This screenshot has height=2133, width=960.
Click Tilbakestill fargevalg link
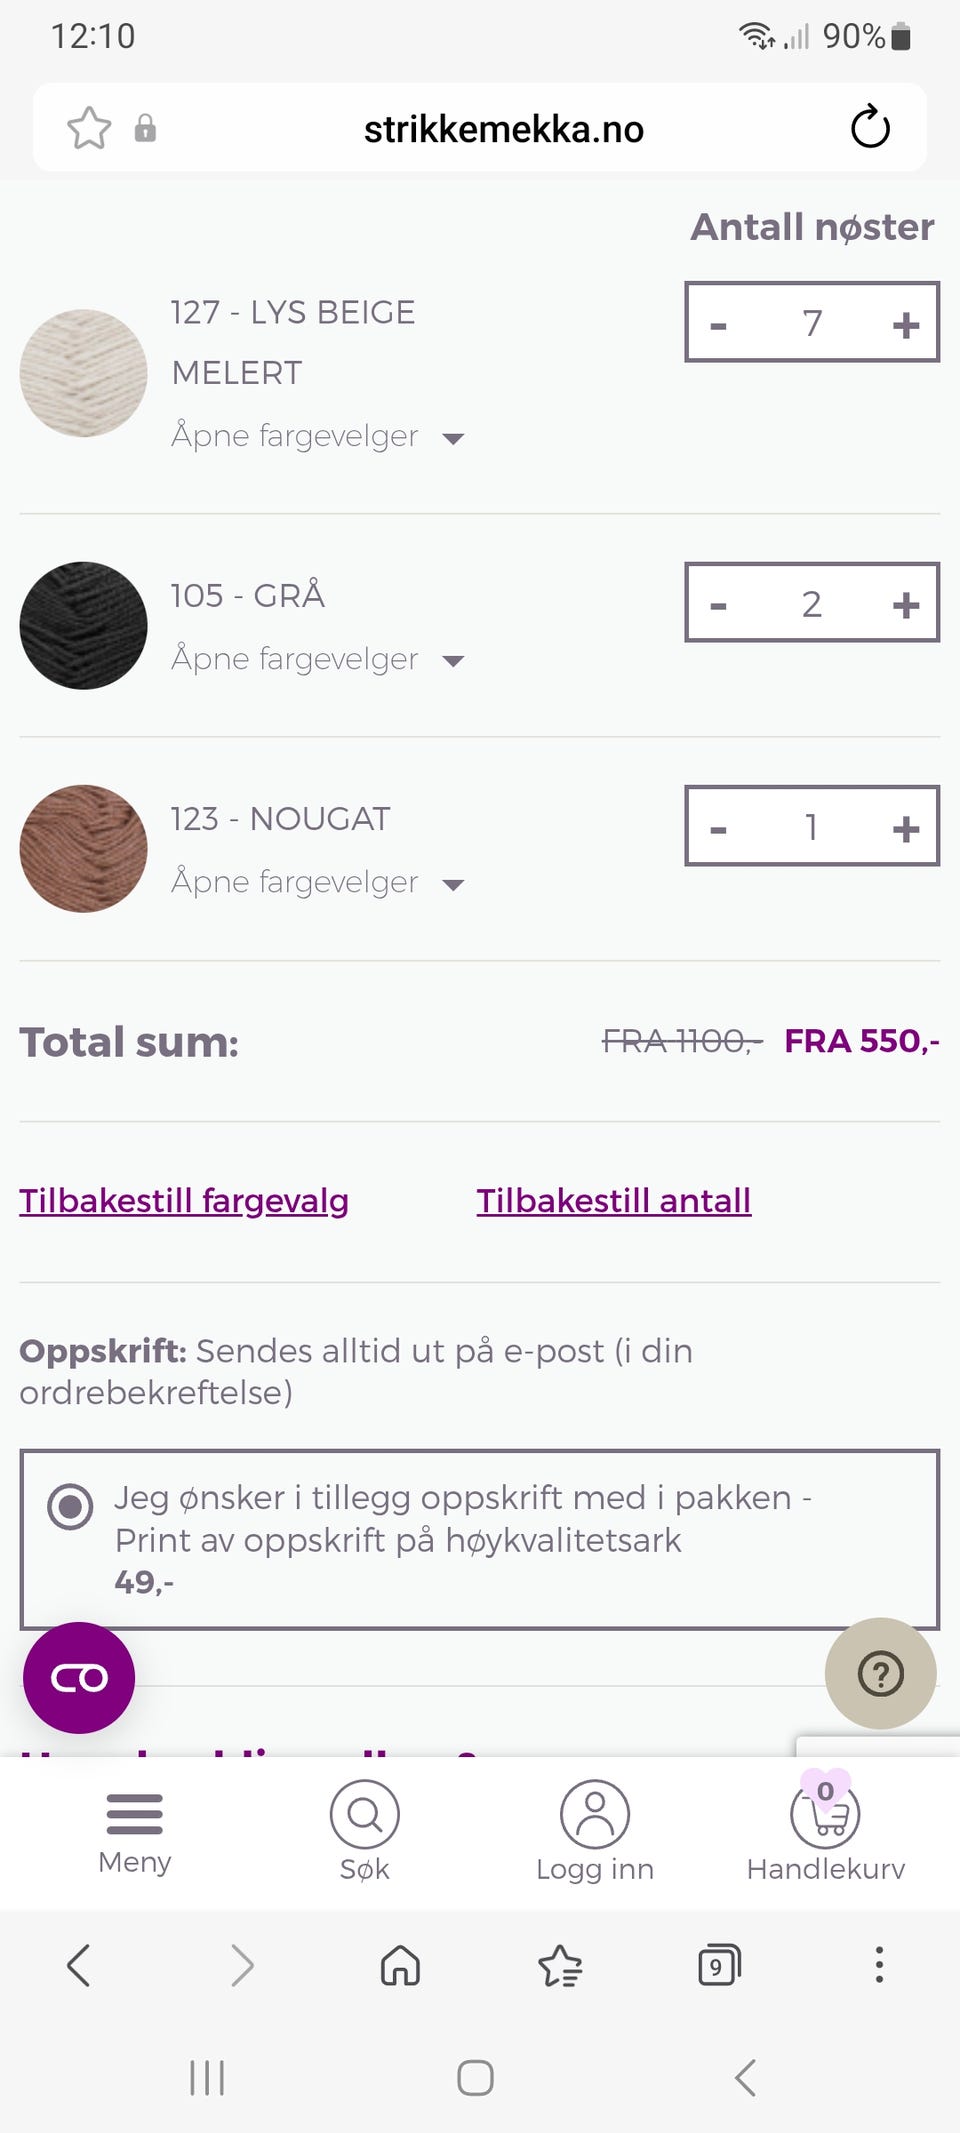(184, 1200)
